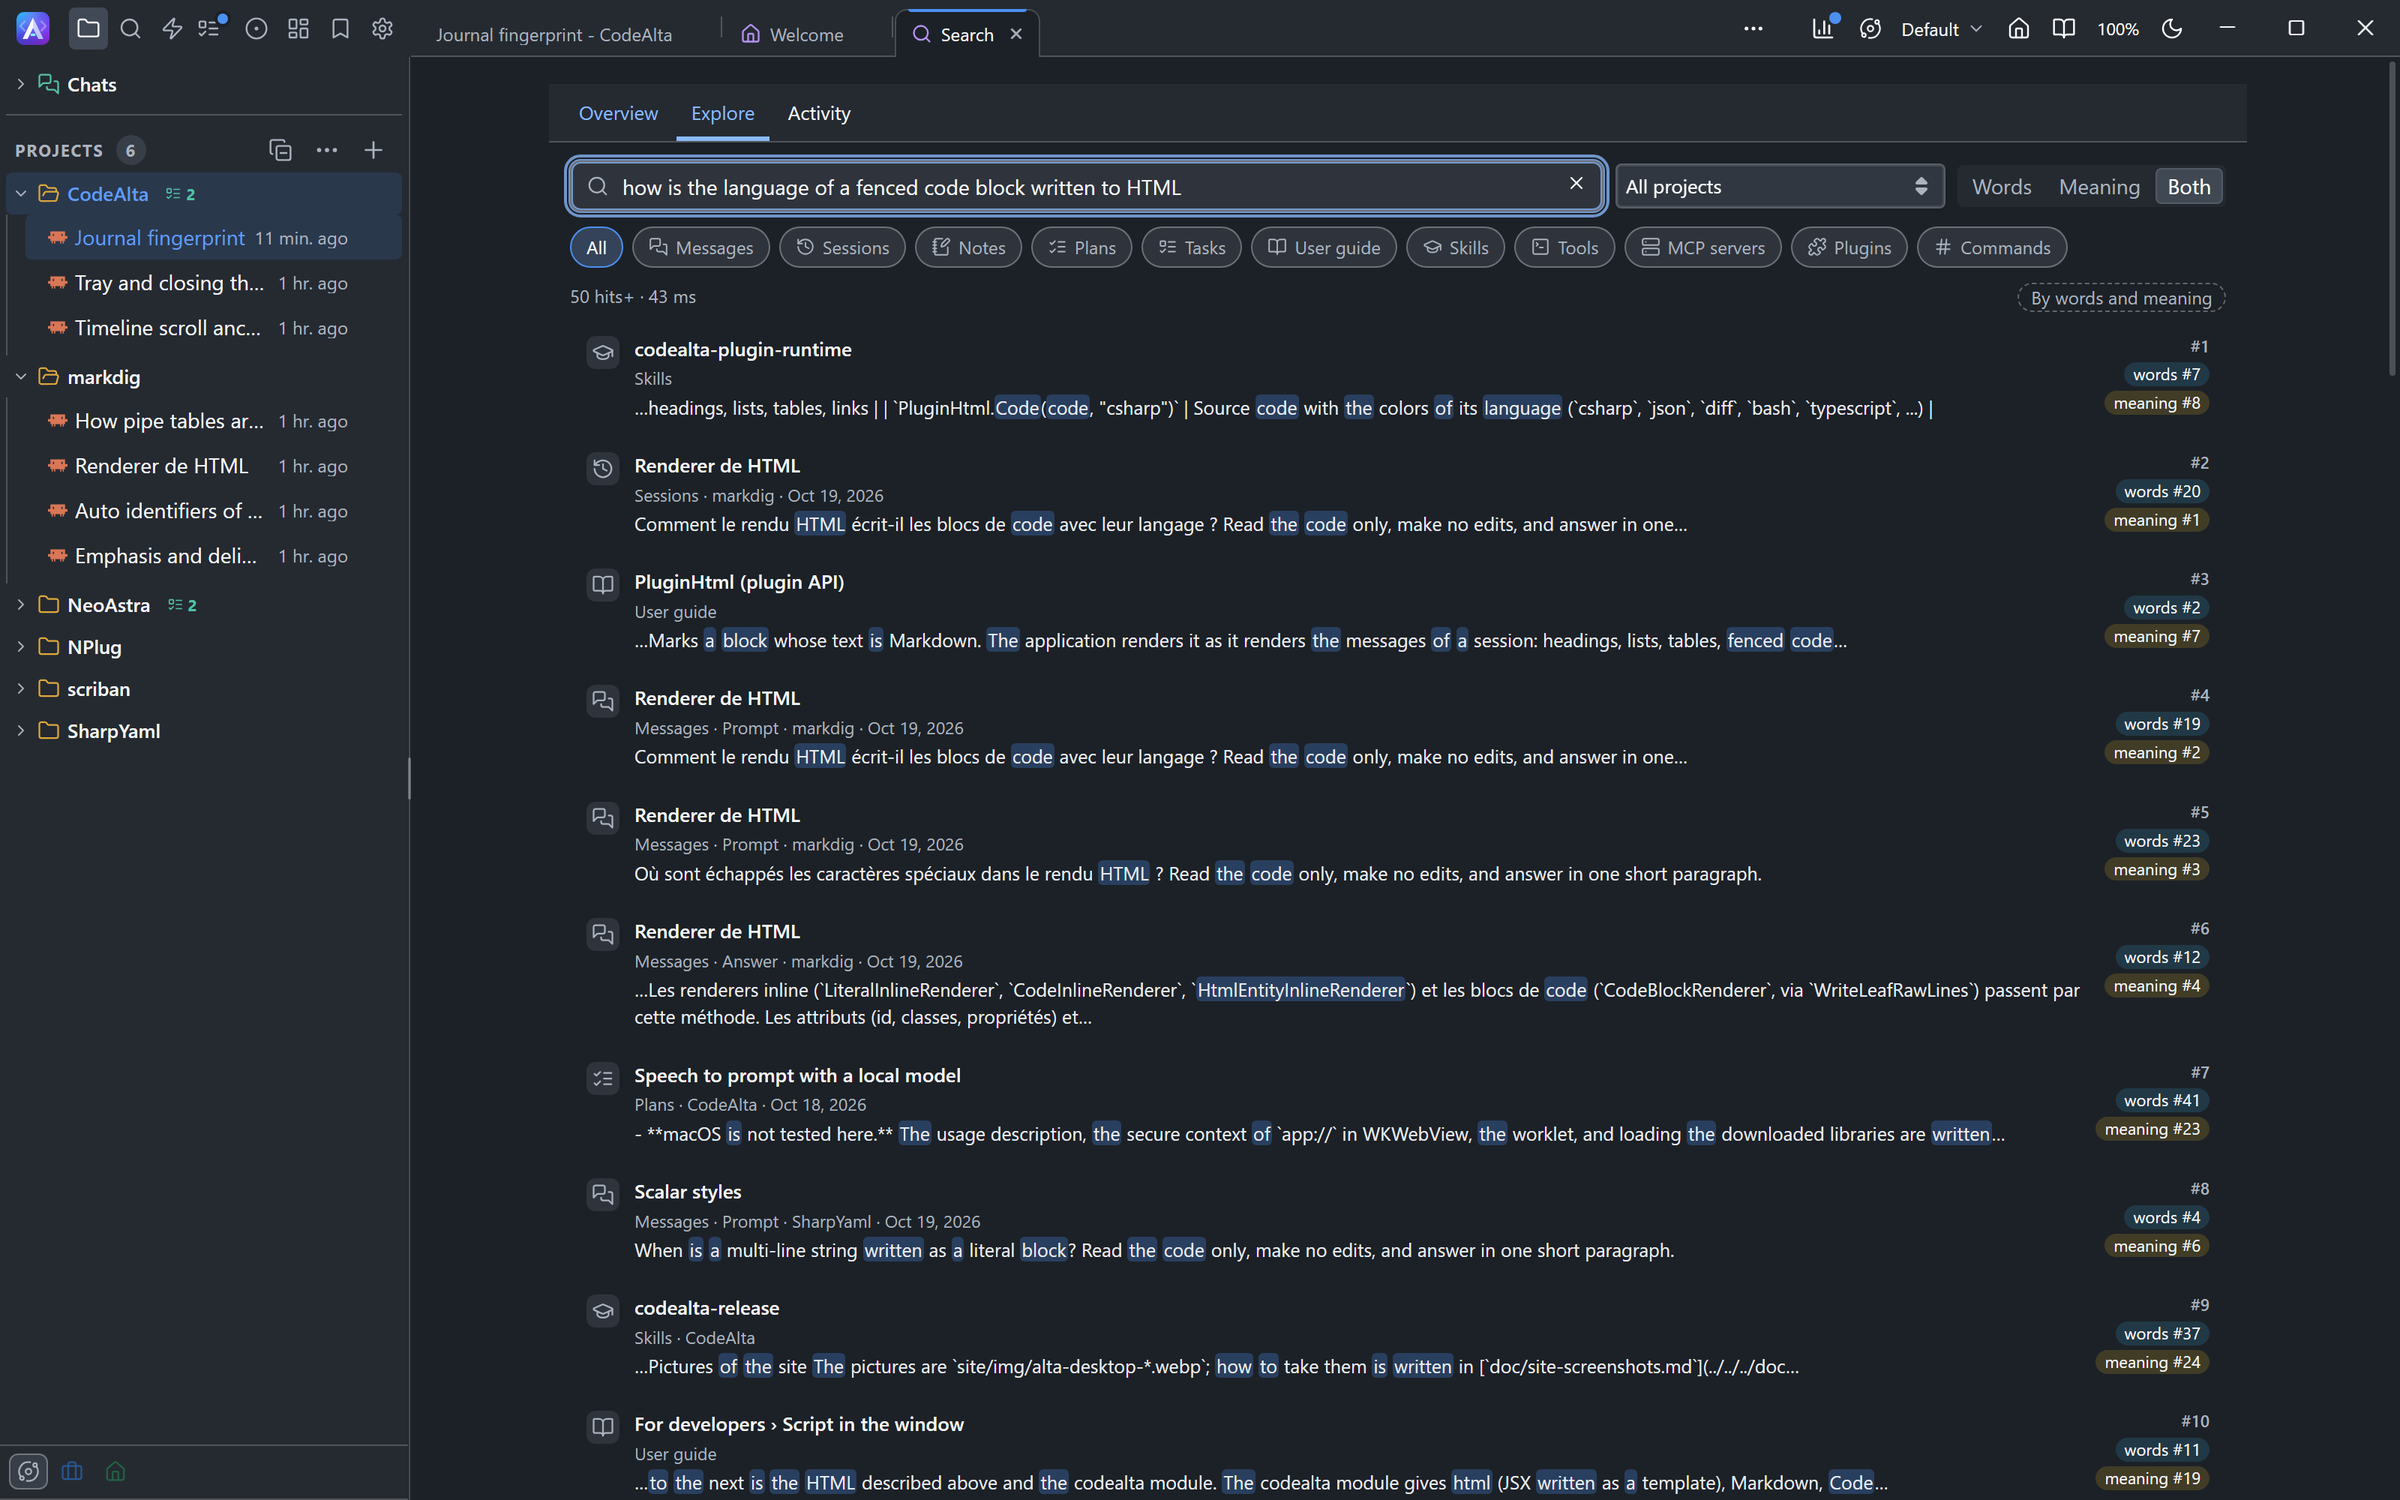Open the Tray and closing session in sidebar
This screenshot has width=2400, height=1500.
(214, 283)
